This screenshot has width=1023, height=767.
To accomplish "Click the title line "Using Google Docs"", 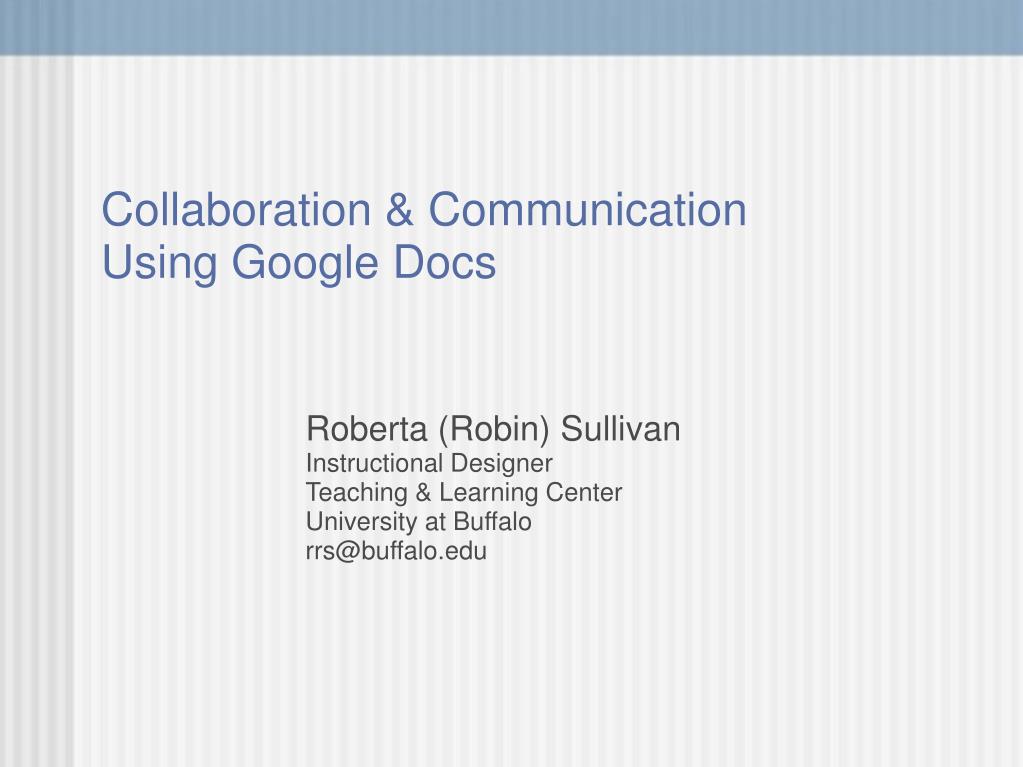I will [299, 263].
